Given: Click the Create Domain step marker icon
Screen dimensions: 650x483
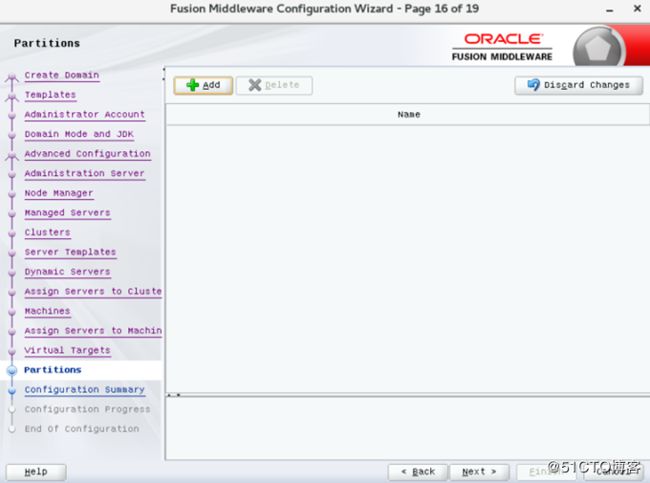Looking at the screenshot, I should click(12, 77).
